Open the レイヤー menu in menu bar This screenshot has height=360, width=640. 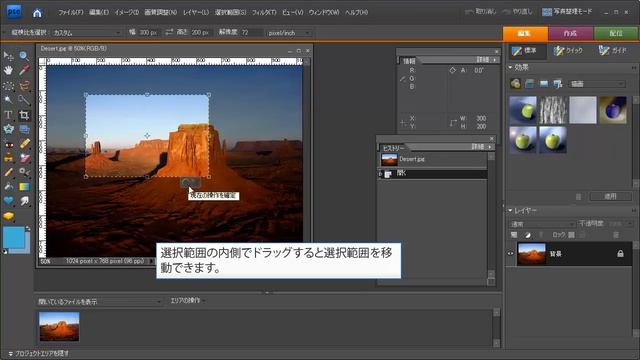[x=196, y=12]
